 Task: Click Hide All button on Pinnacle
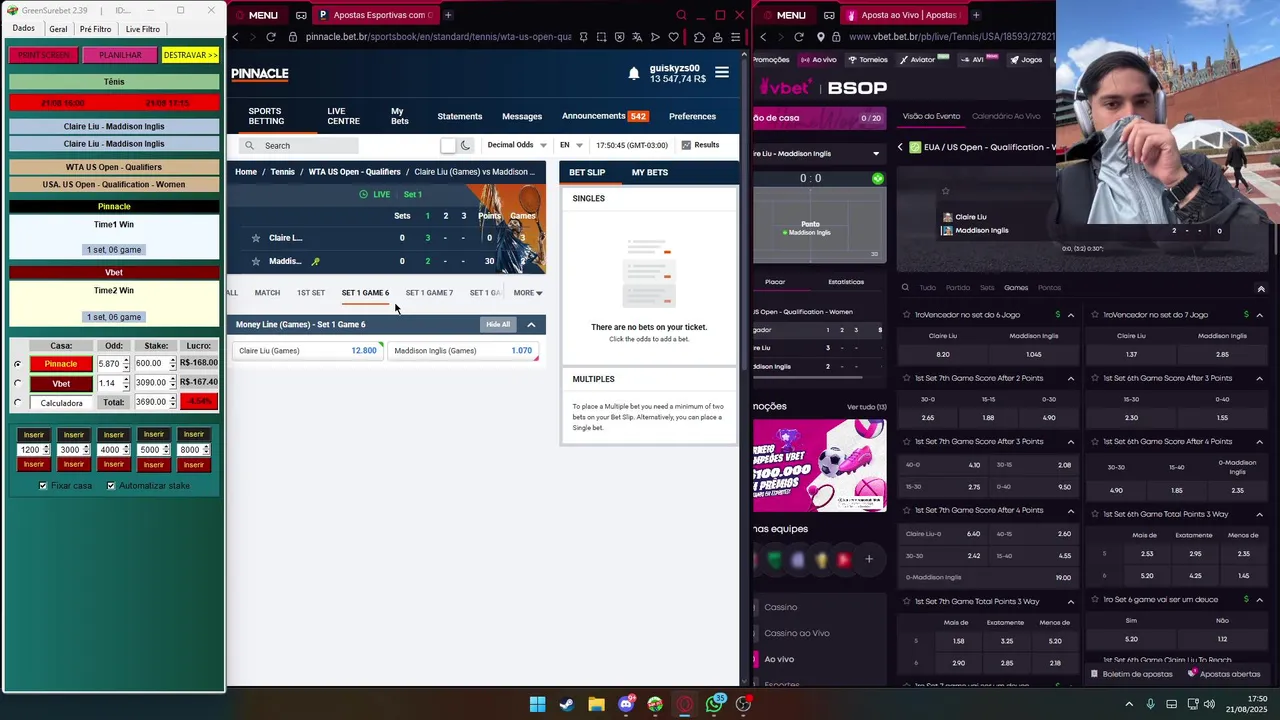[498, 324]
